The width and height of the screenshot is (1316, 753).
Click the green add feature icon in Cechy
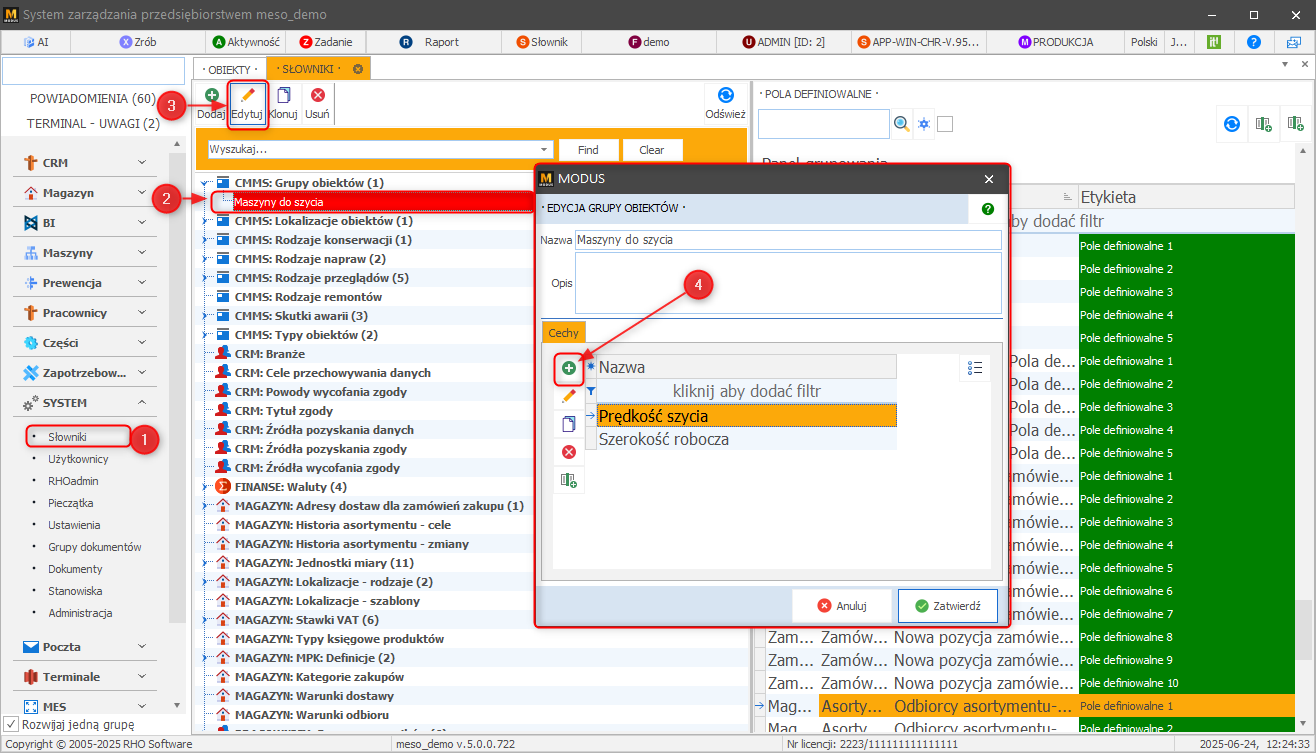point(569,369)
